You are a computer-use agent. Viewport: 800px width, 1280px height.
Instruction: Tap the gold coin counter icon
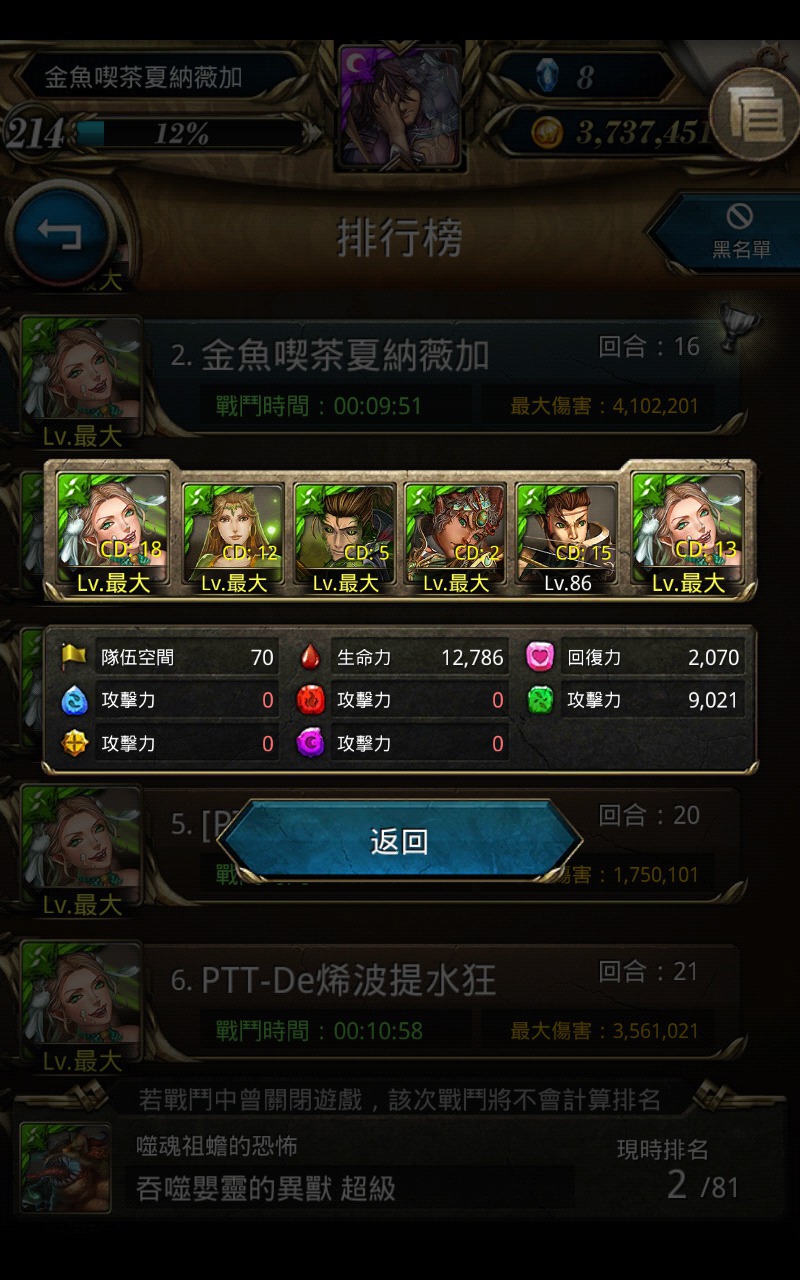(545, 133)
